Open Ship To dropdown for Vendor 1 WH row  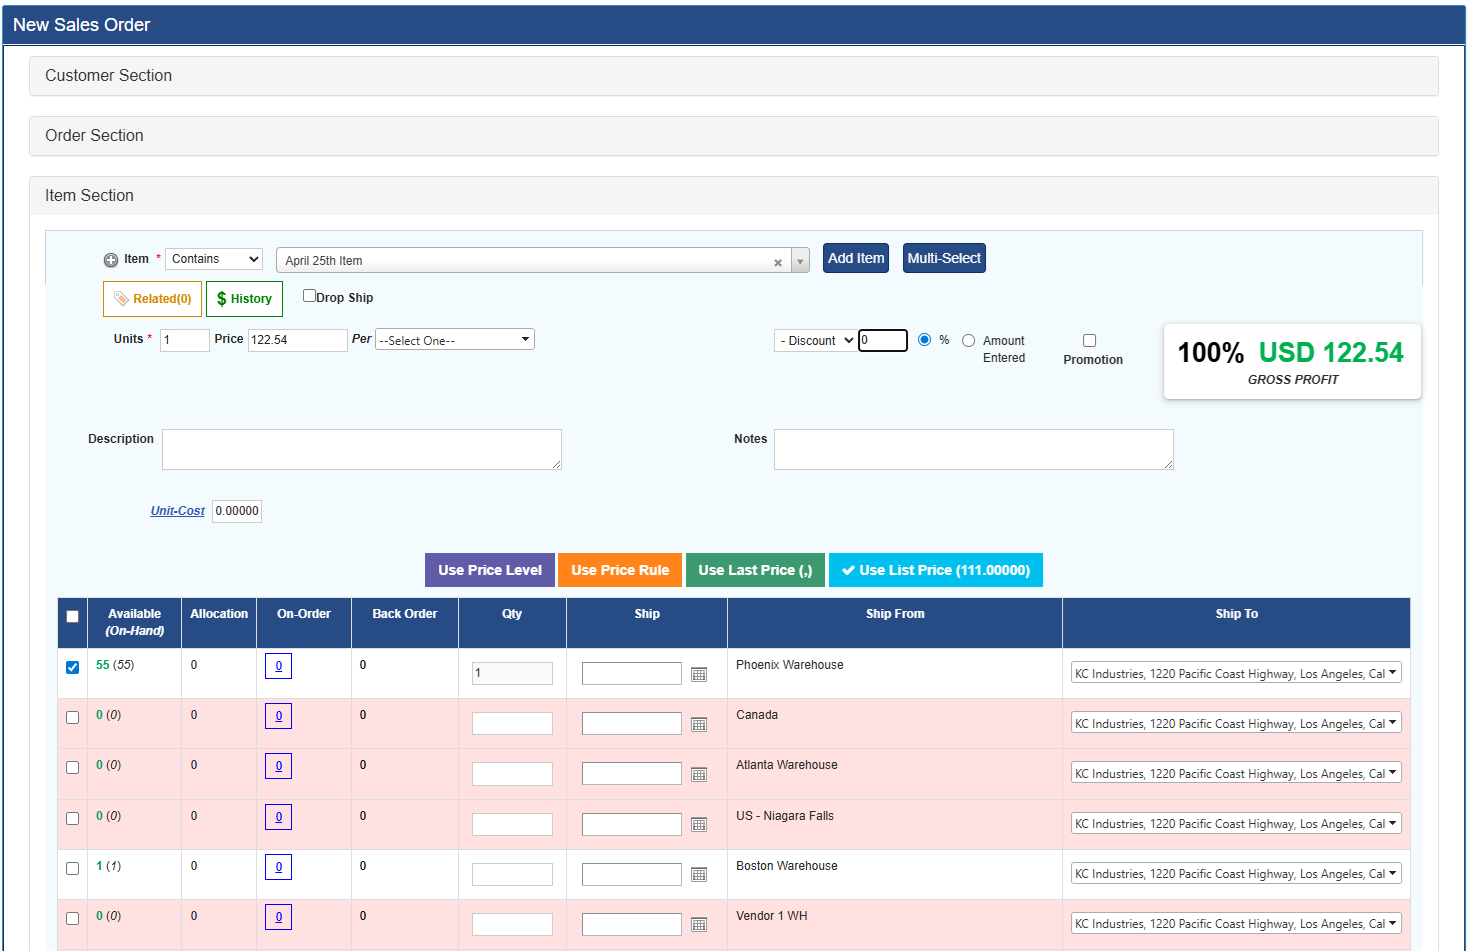(x=1236, y=923)
